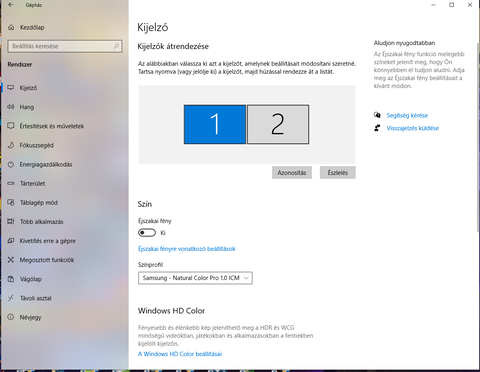Click the Rendszer section label

coord(20,64)
